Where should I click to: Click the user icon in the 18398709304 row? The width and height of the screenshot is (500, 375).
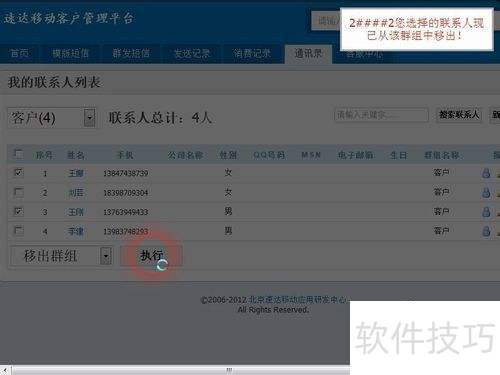486,192
